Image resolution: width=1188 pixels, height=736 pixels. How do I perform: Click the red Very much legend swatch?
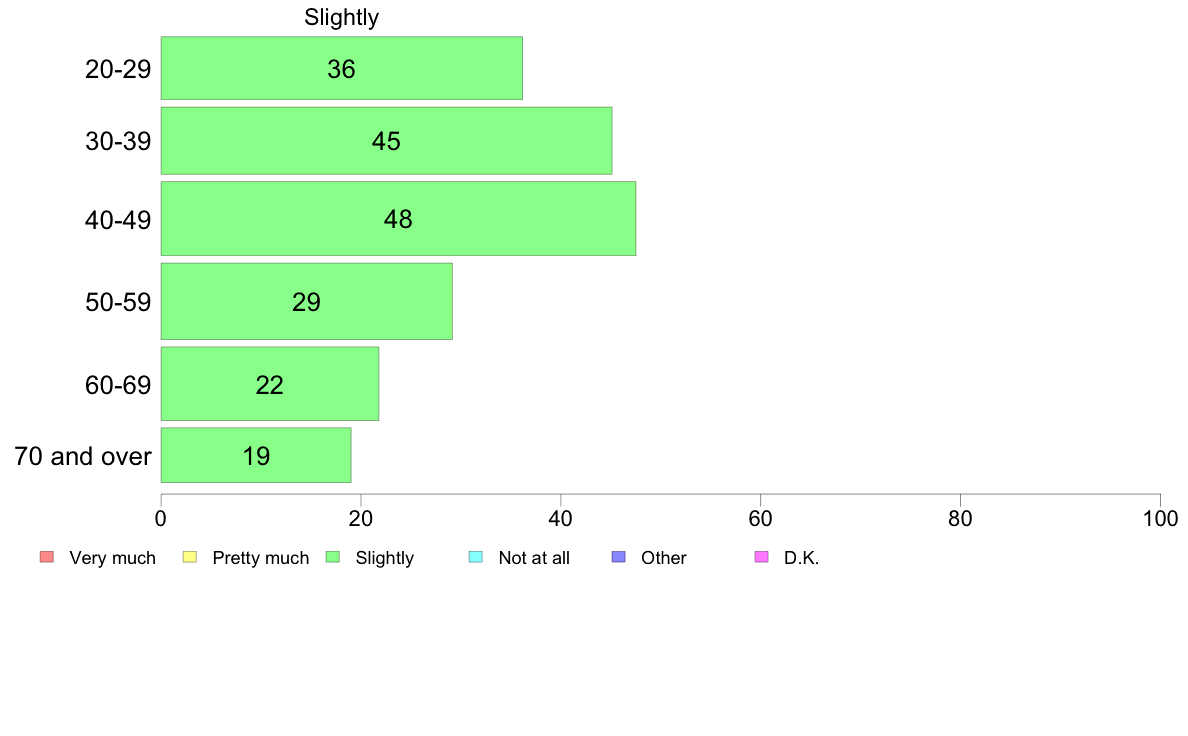[47, 557]
